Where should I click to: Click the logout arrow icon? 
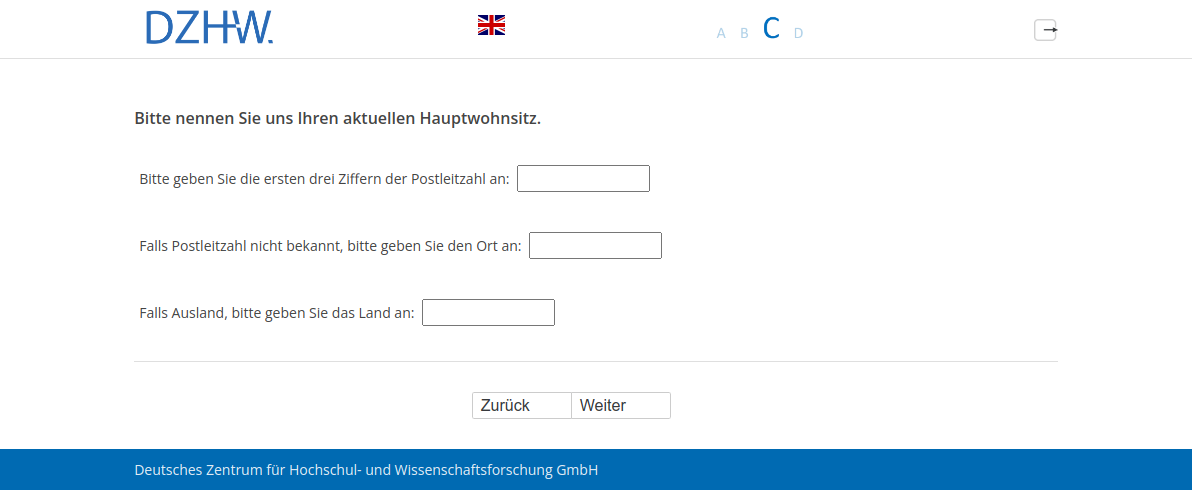coord(1045,30)
